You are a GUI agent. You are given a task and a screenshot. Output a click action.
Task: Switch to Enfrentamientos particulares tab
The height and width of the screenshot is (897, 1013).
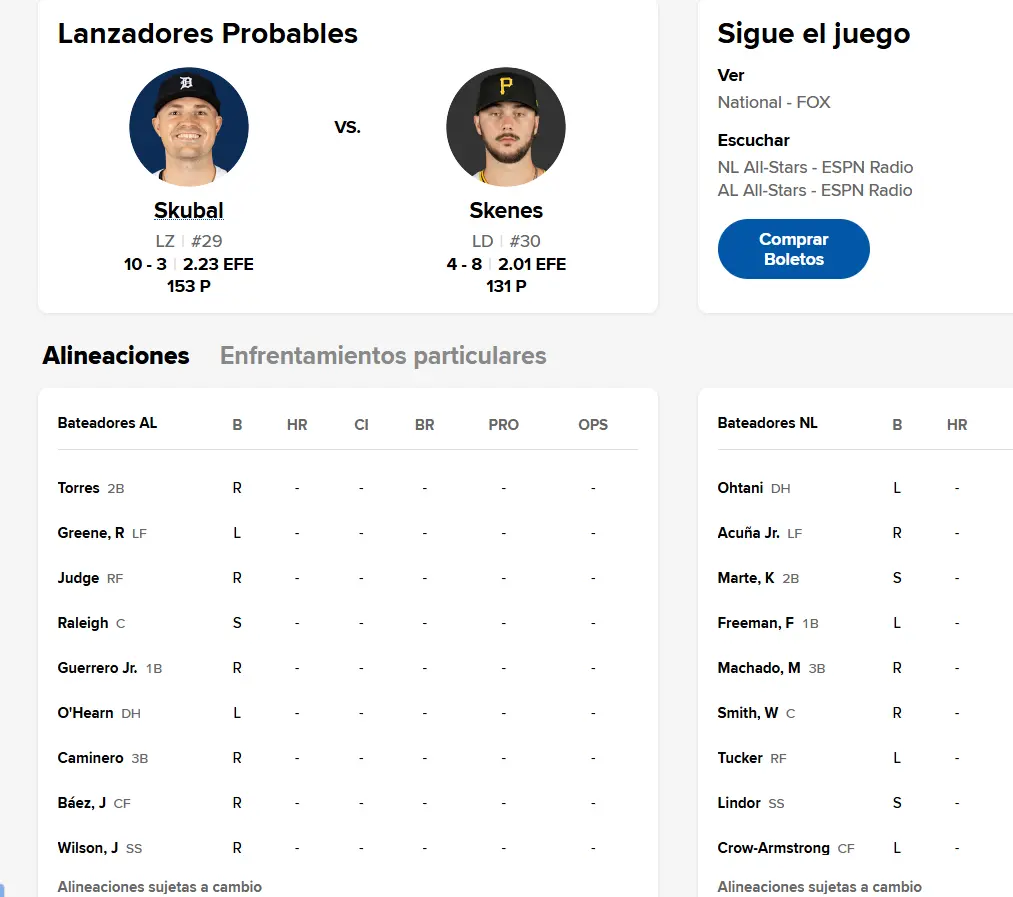383,355
